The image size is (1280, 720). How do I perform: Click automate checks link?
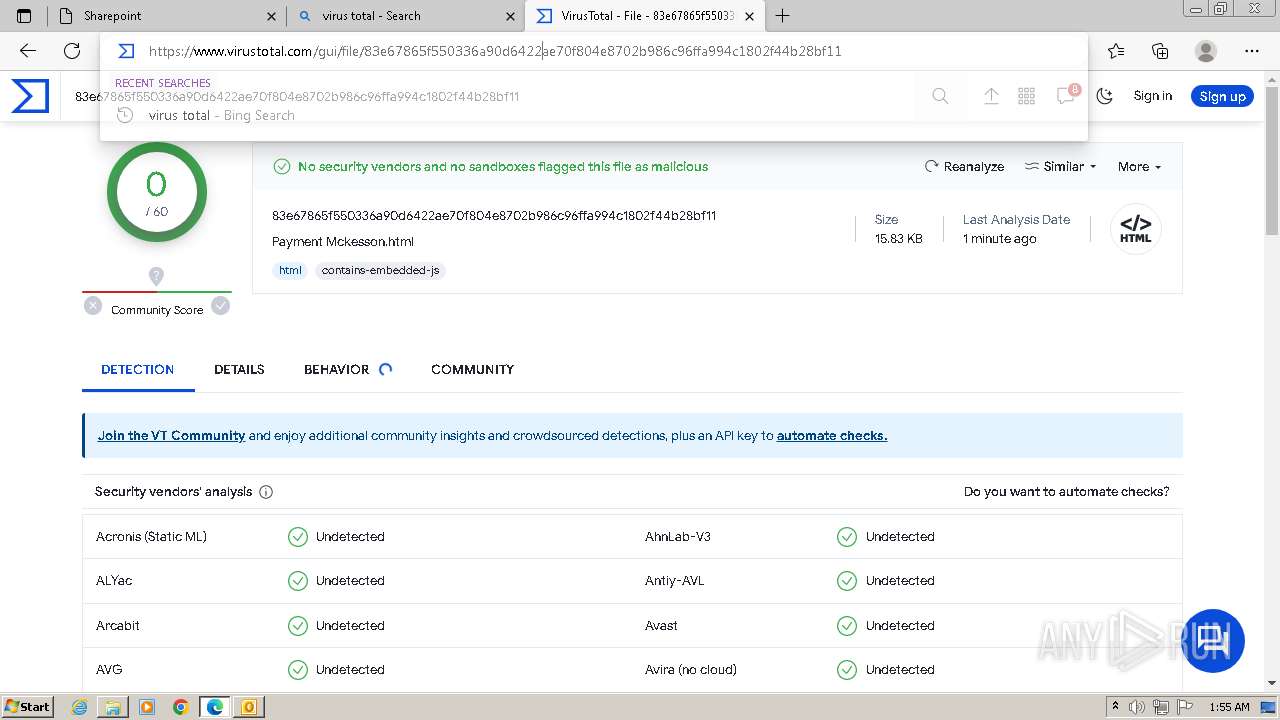[832, 436]
